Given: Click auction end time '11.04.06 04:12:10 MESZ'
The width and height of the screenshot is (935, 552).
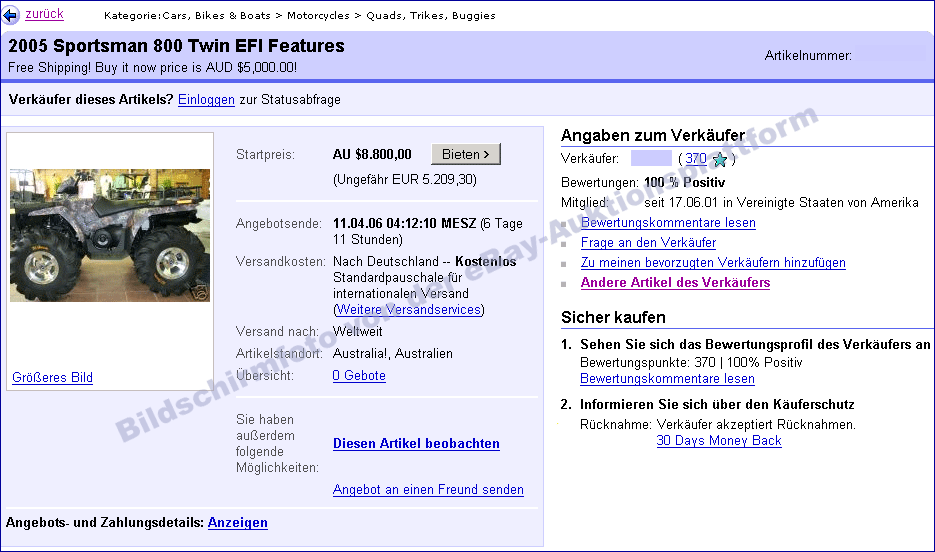Looking at the screenshot, I should coord(404,224).
